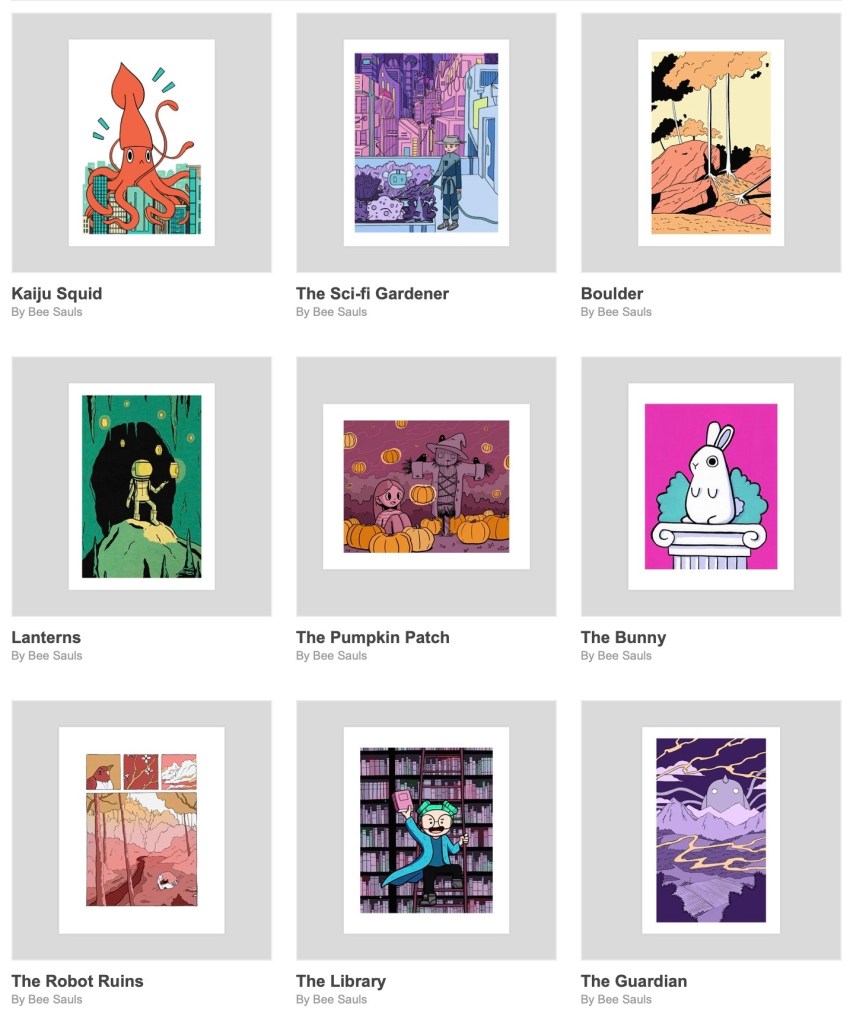Click the Lanterns title text
850x1023 pixels.
(46, 637)
